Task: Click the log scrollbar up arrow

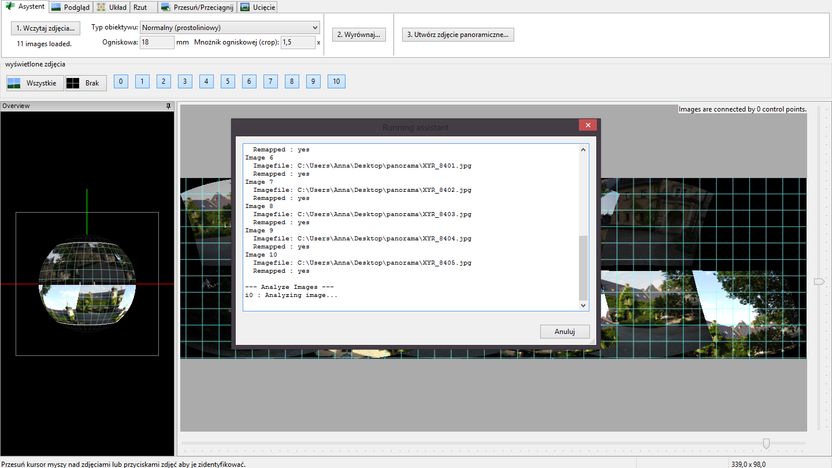Action: (x=583, y=150)
